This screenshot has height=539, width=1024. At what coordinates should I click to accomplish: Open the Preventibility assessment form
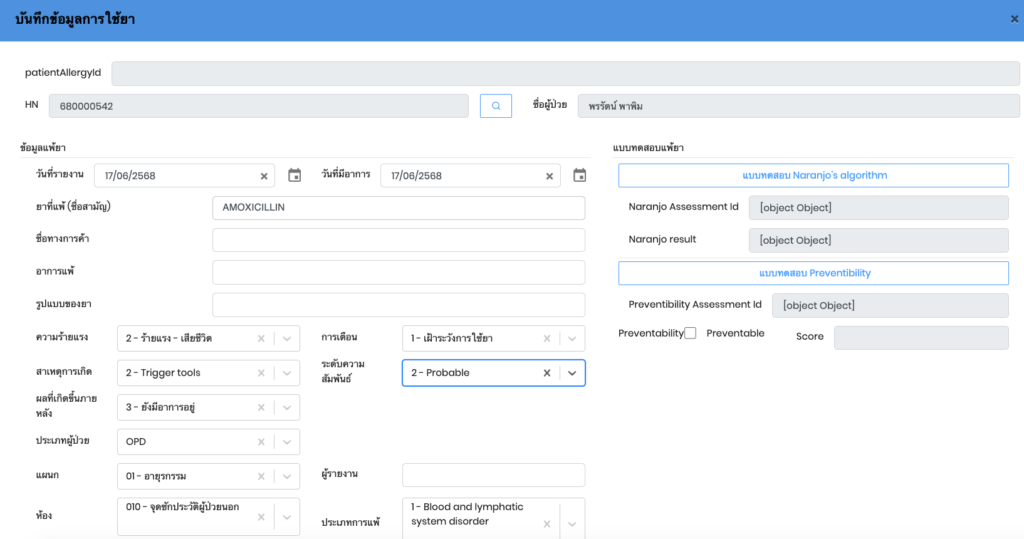pos(813,273)
